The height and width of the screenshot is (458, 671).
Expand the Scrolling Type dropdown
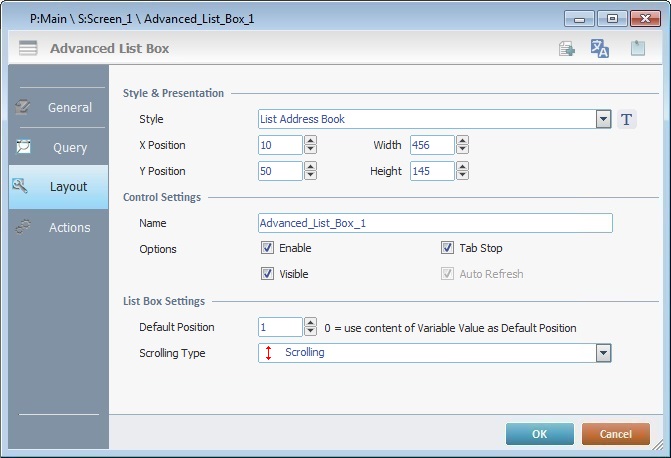[602, 353]
